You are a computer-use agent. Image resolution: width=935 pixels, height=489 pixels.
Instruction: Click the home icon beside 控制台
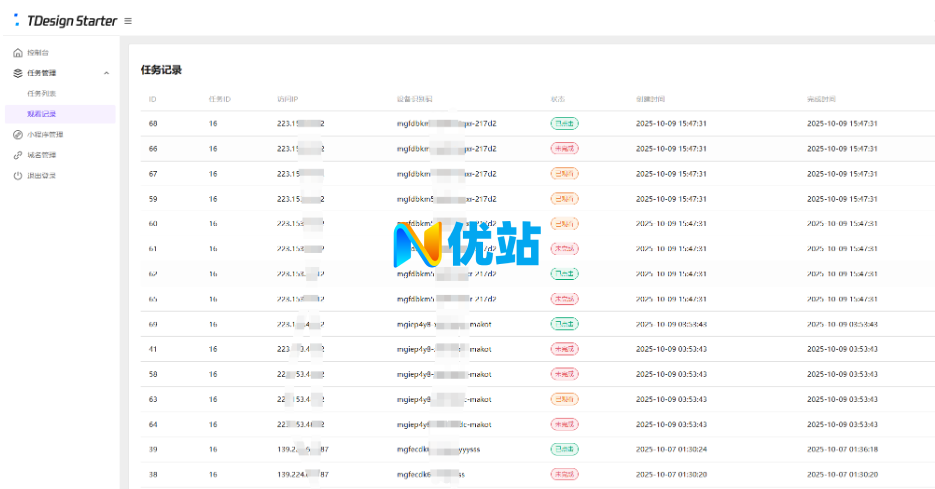coord(17,52)
